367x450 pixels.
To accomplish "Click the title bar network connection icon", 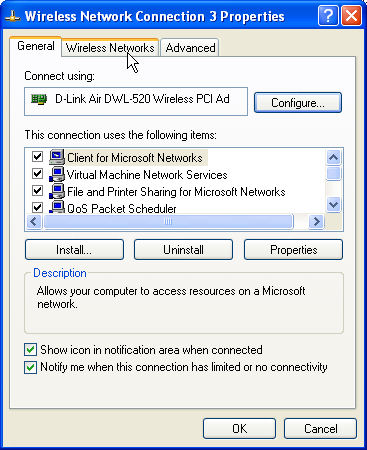I will 13,16.
